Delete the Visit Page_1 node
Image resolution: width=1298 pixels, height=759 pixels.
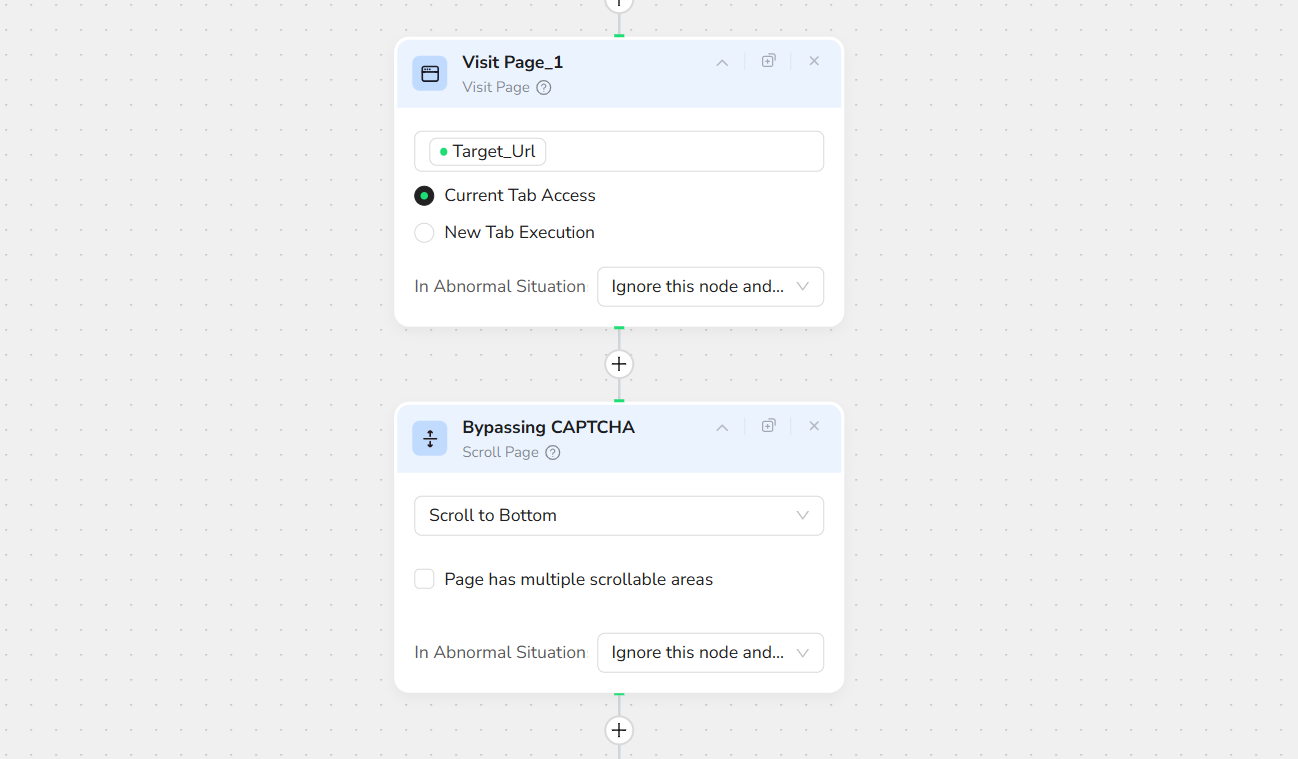coord(814,61)
